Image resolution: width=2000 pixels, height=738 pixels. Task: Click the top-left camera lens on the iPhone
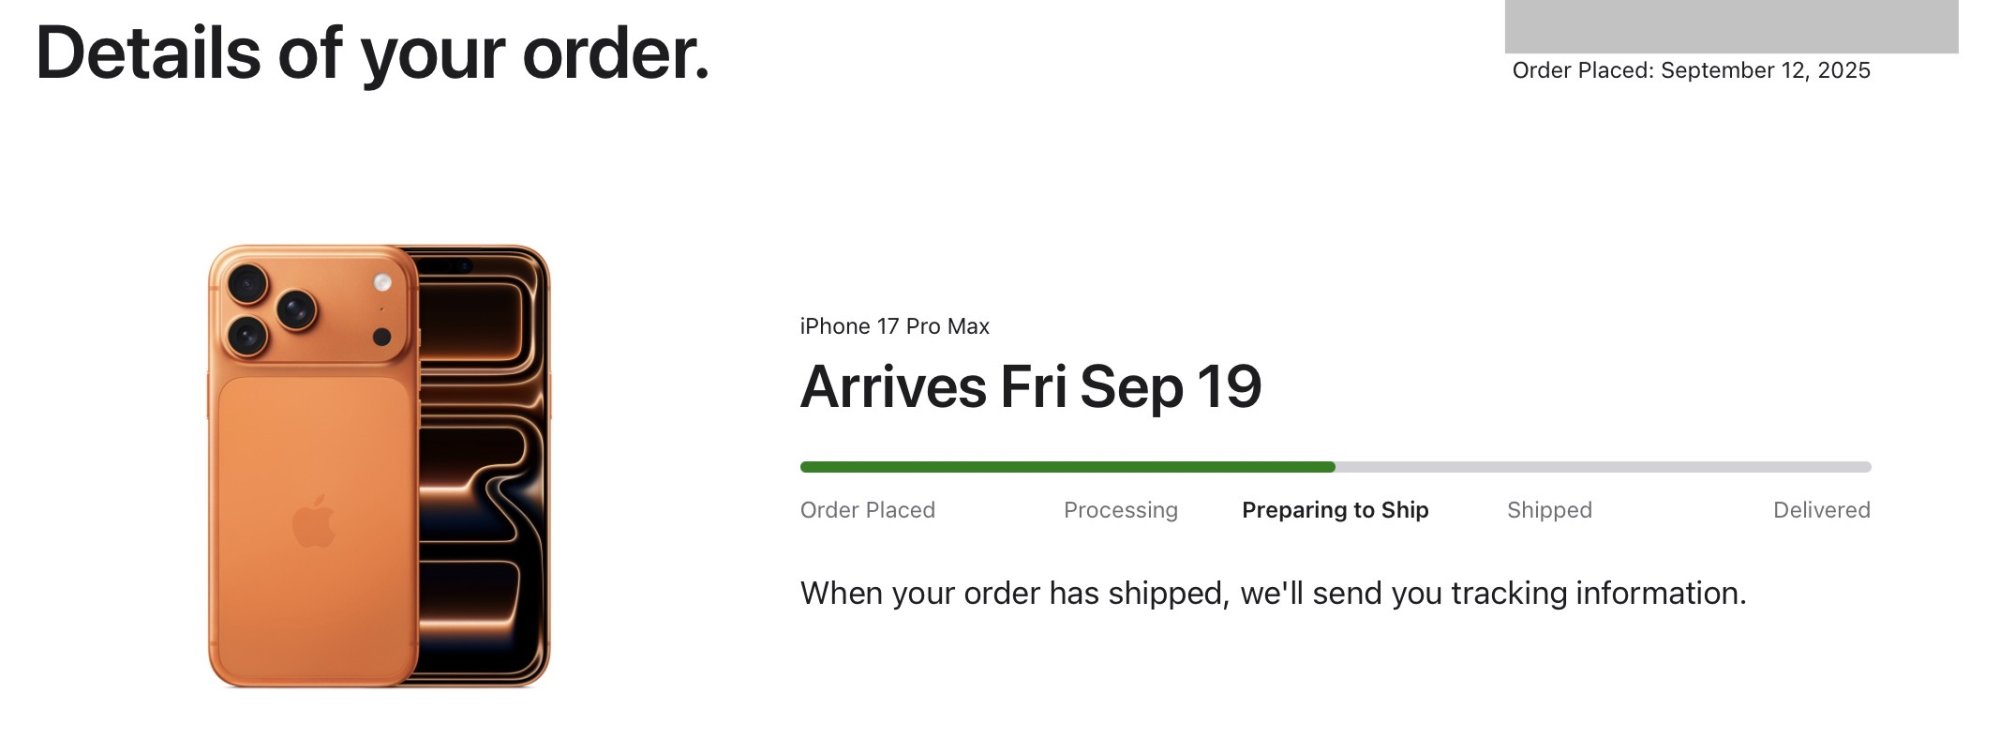point(247,283)
